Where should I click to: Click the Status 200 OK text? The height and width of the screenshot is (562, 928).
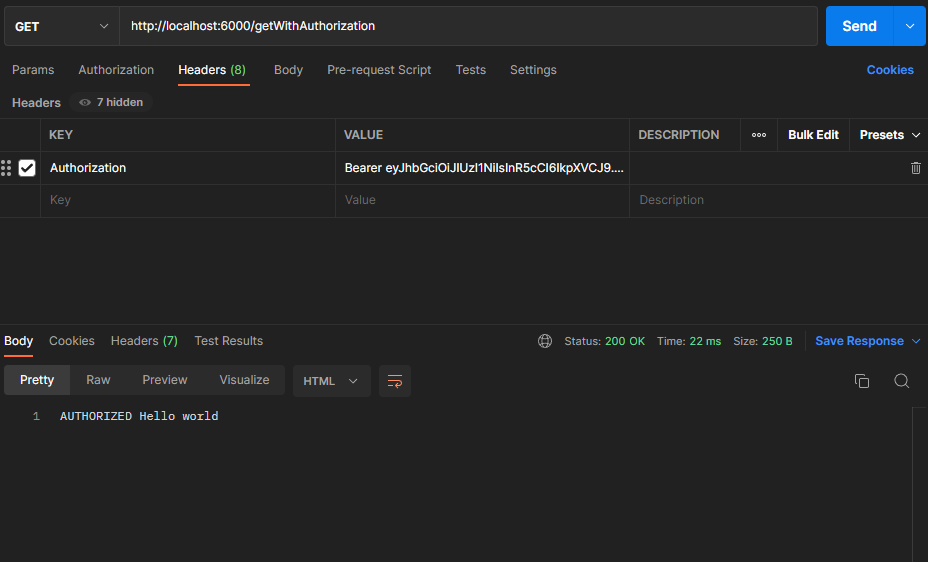pos(604,341)
